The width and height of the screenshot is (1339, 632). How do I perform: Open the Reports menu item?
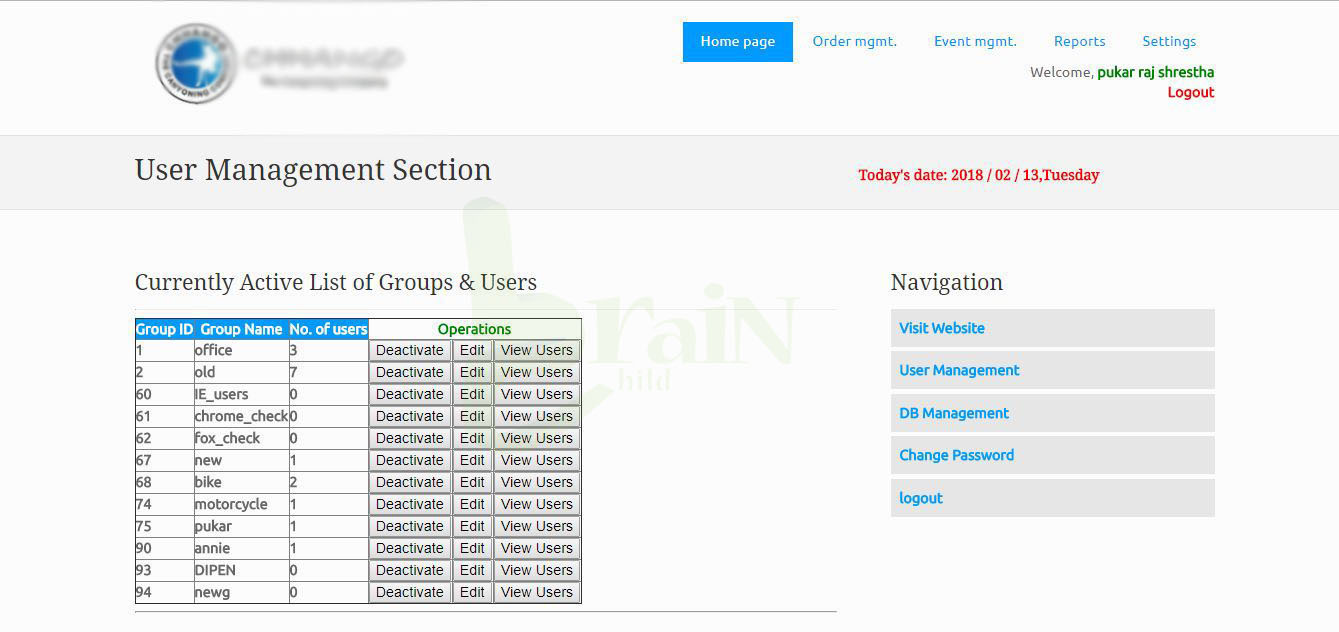[x=1079, y=42]
